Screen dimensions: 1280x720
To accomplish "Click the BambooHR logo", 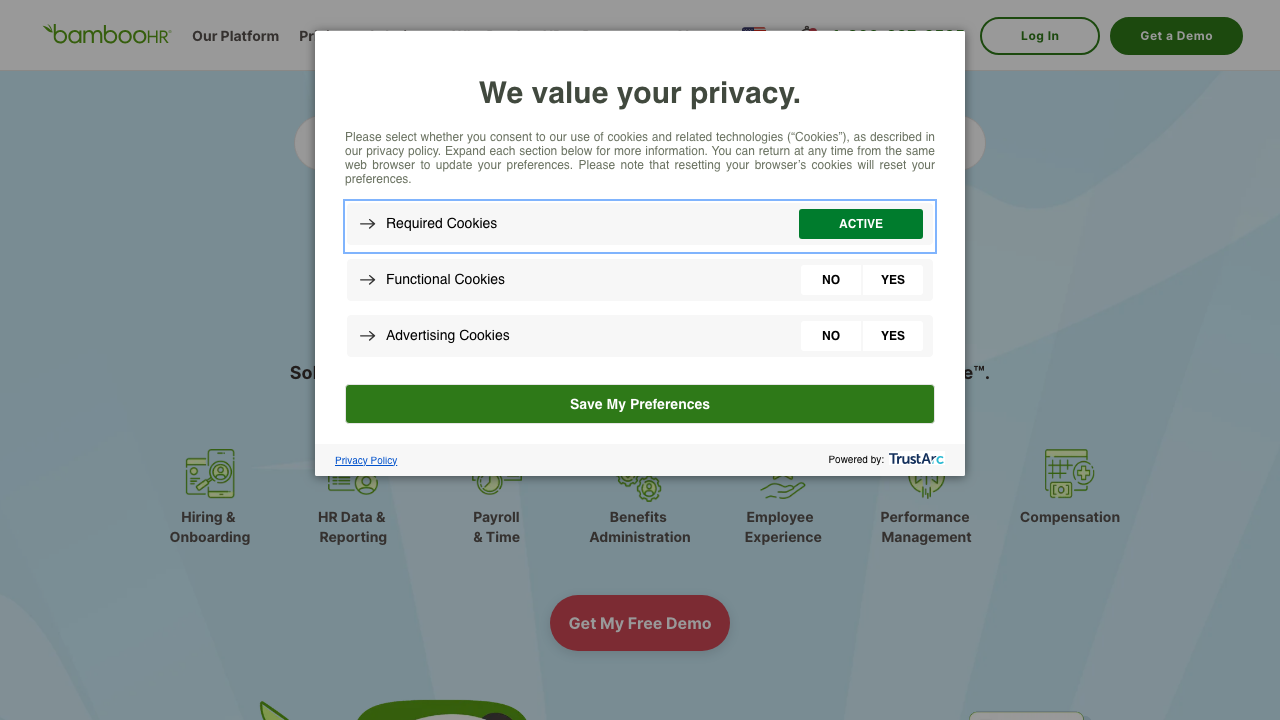I will click(x=107, y=34).
